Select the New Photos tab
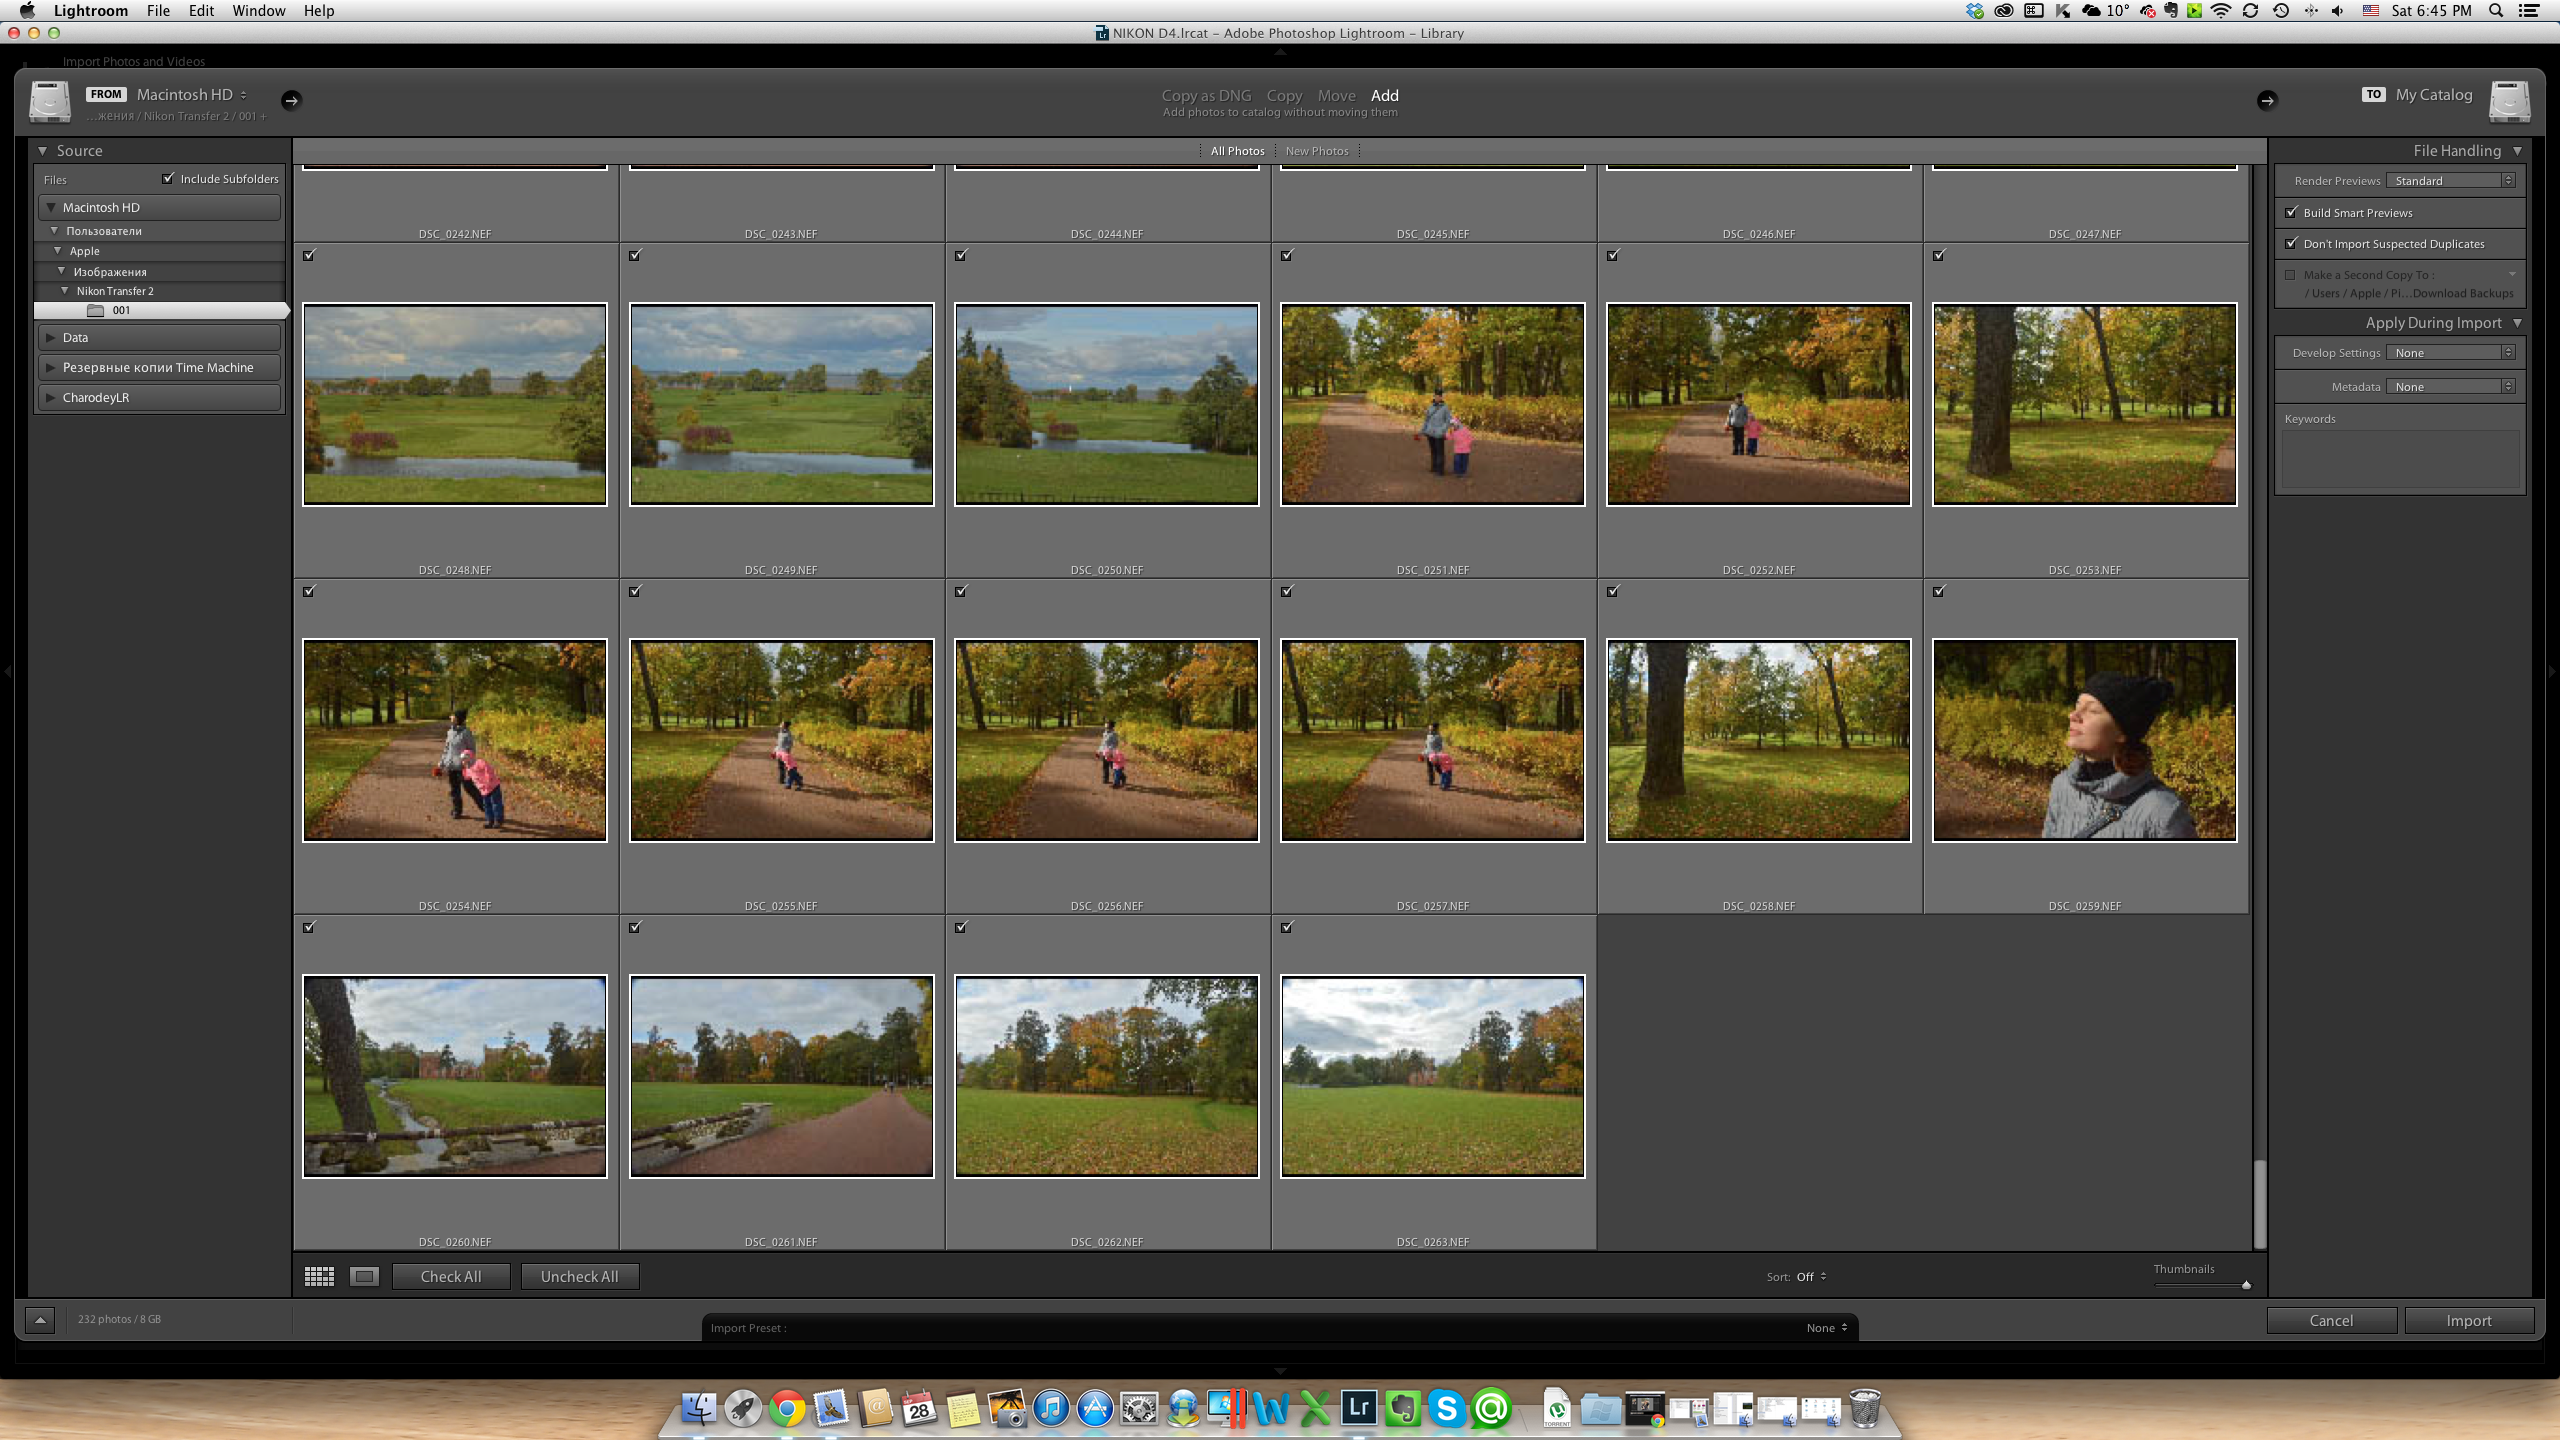 [1316, 151]
